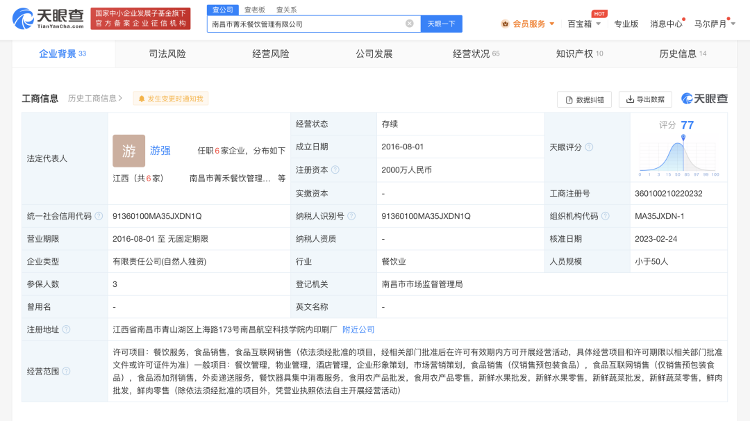Viewport: 750px width, 421px height.
Task: Click the company name search input field
Action: (305, 23)
